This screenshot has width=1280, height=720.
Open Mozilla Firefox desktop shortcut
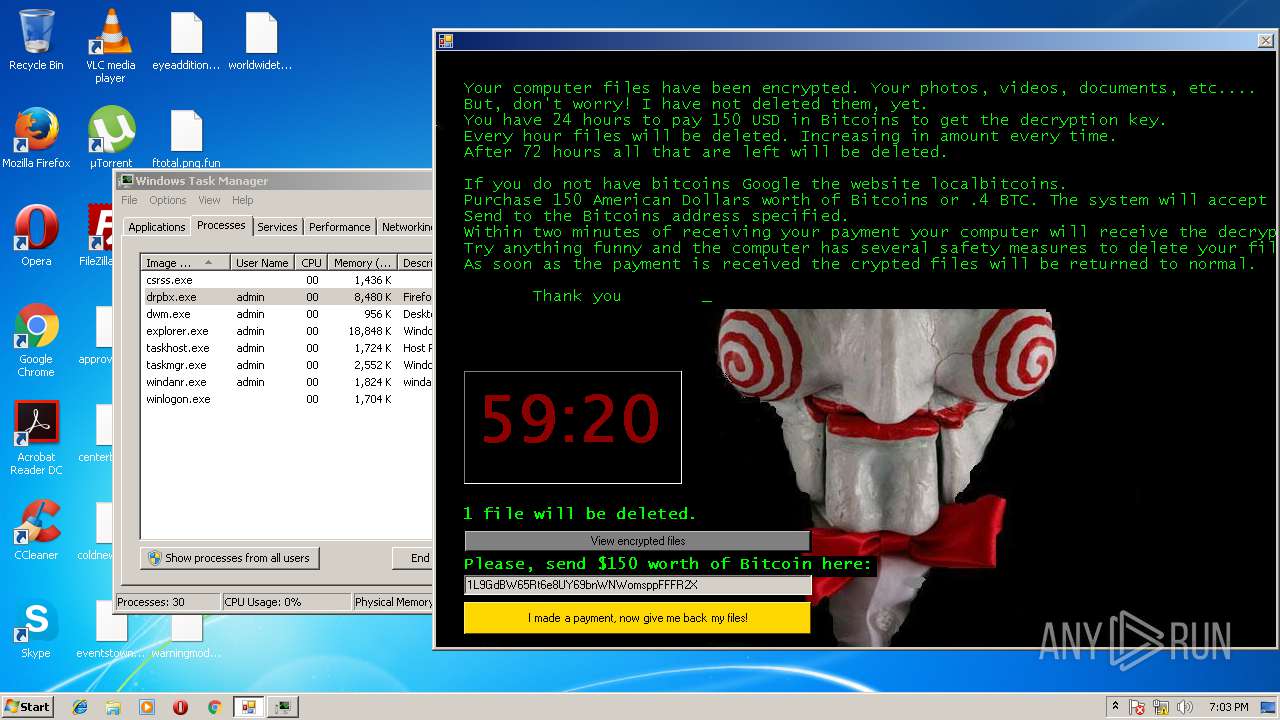pyautogui.click(x=36, y=138)
